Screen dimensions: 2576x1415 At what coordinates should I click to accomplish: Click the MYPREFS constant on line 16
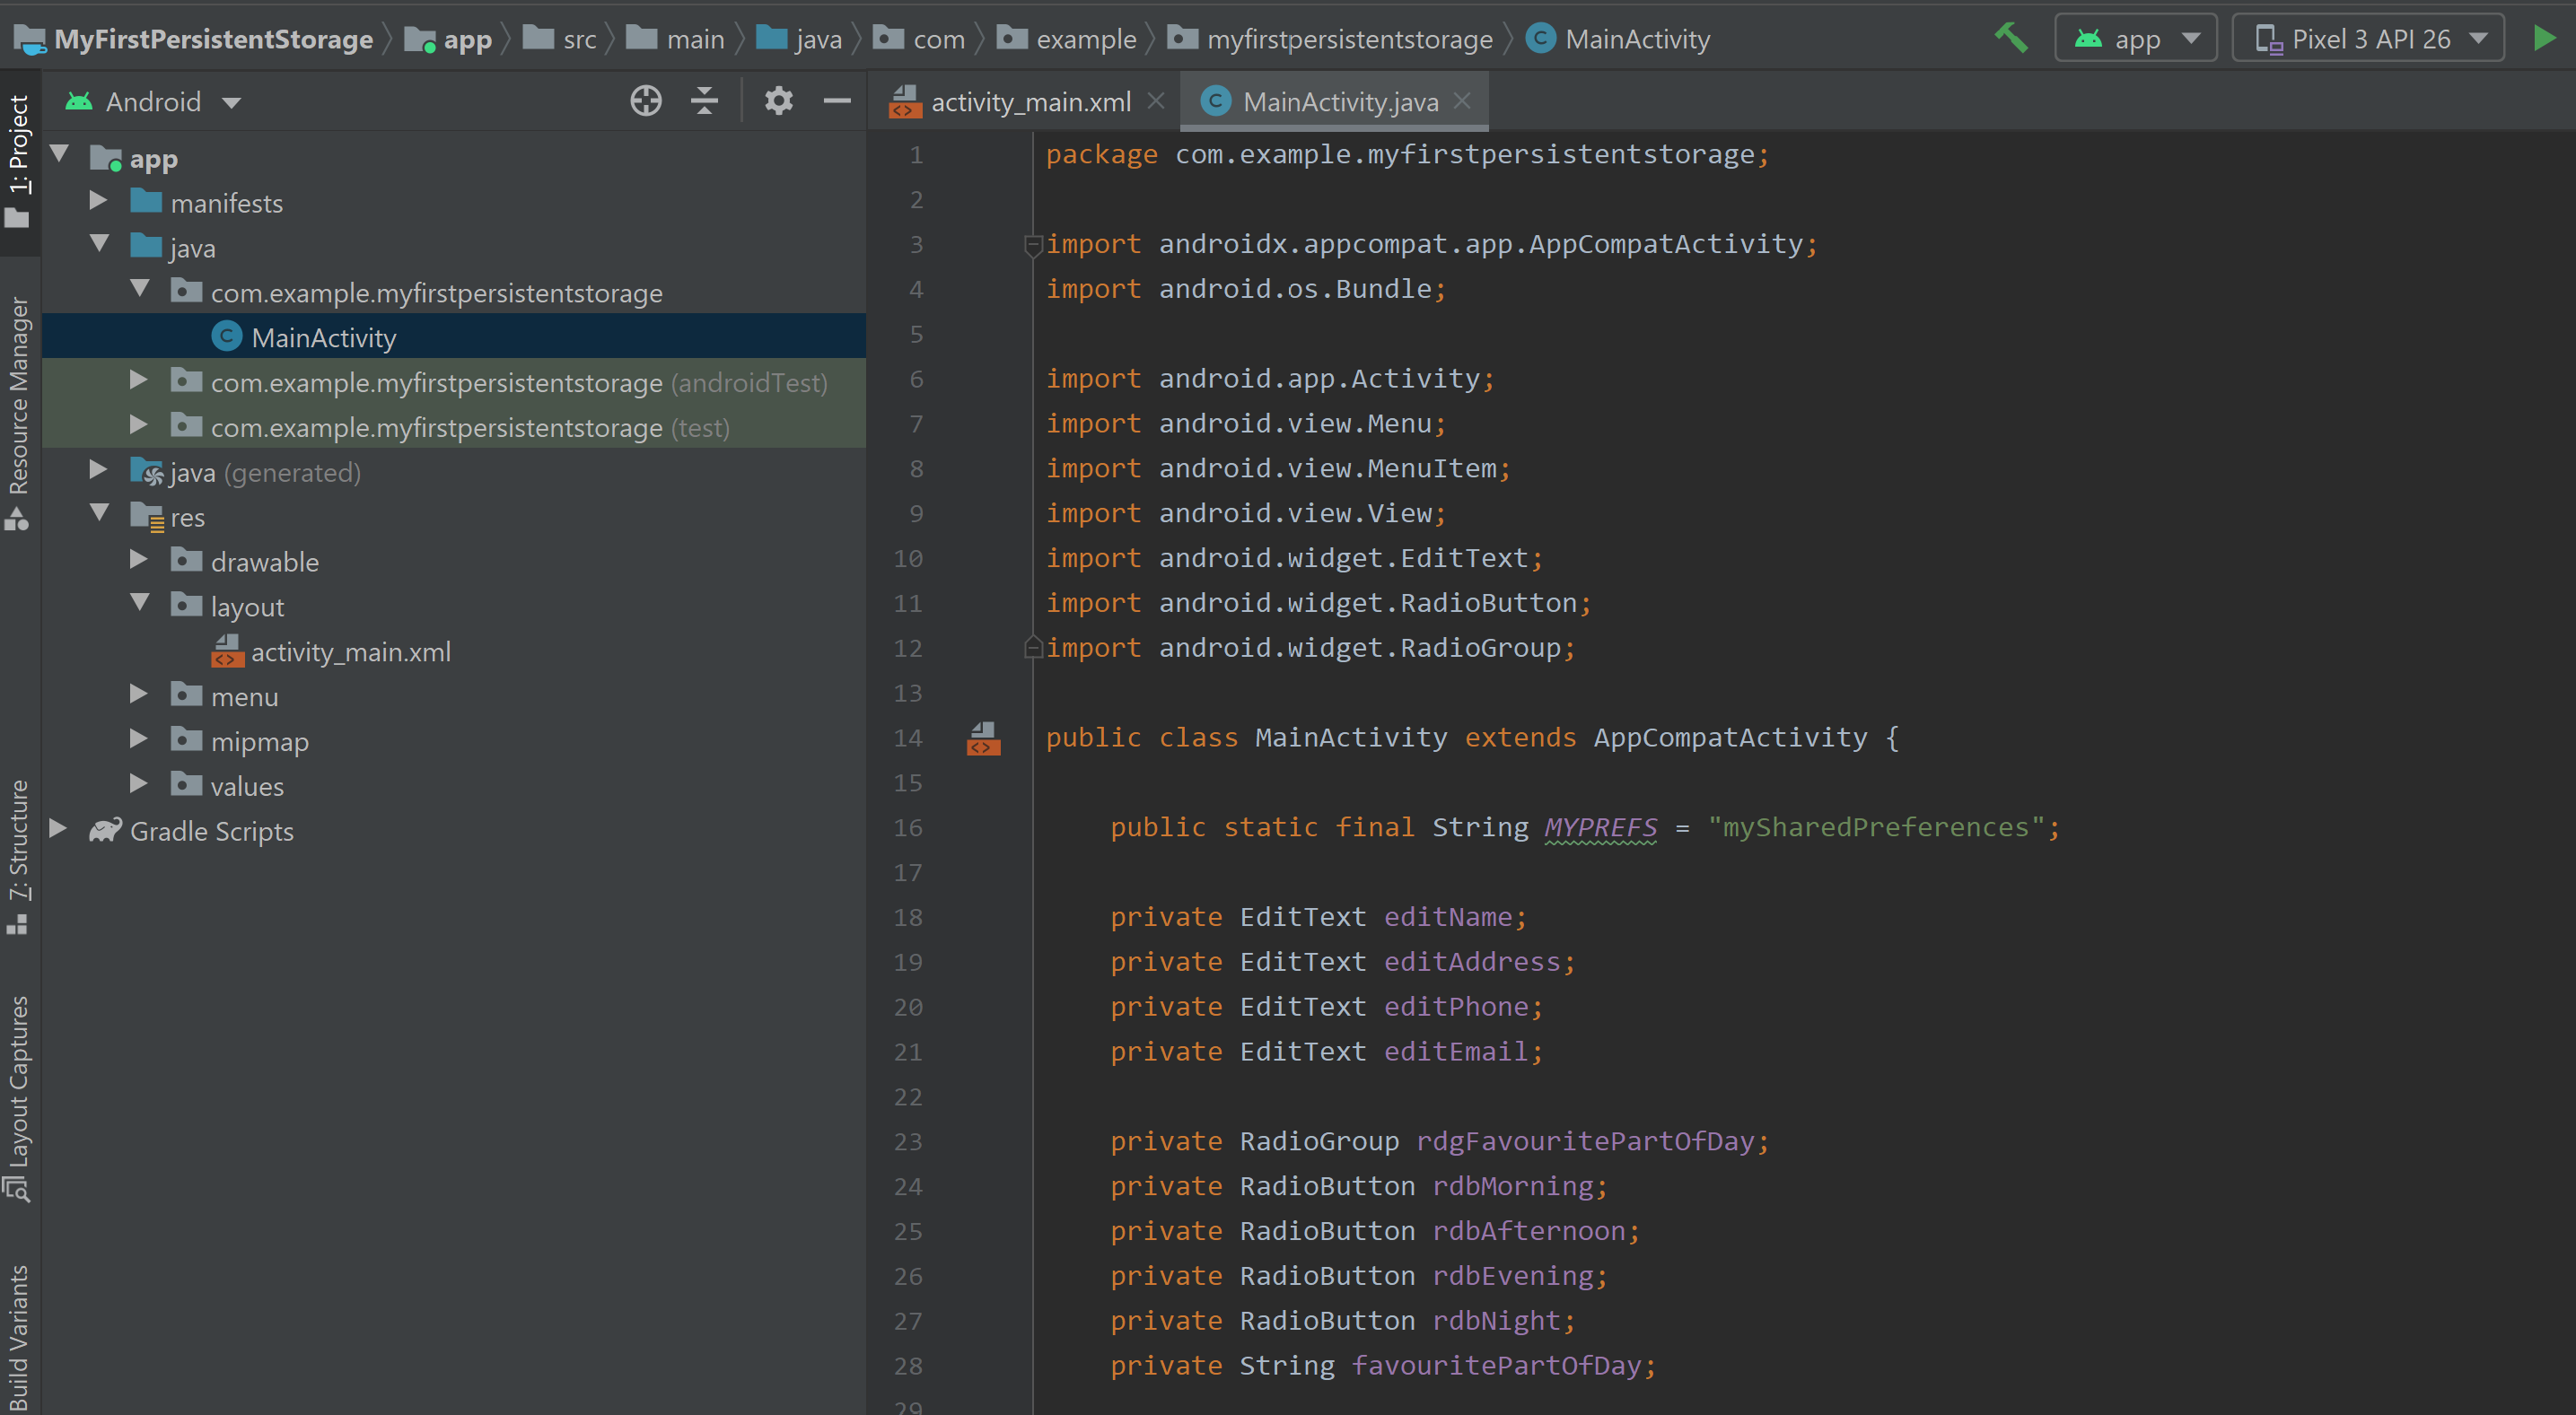[x=1600, y=827]
